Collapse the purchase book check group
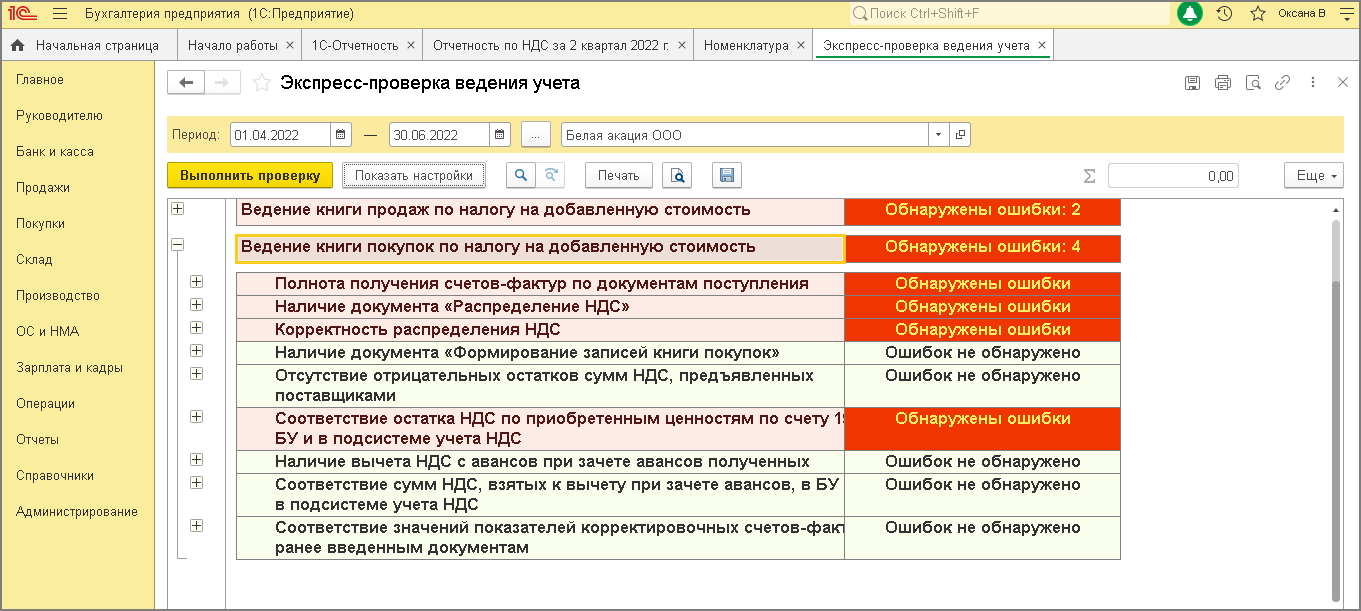1361x611 pixels. [x=178, y=244]
